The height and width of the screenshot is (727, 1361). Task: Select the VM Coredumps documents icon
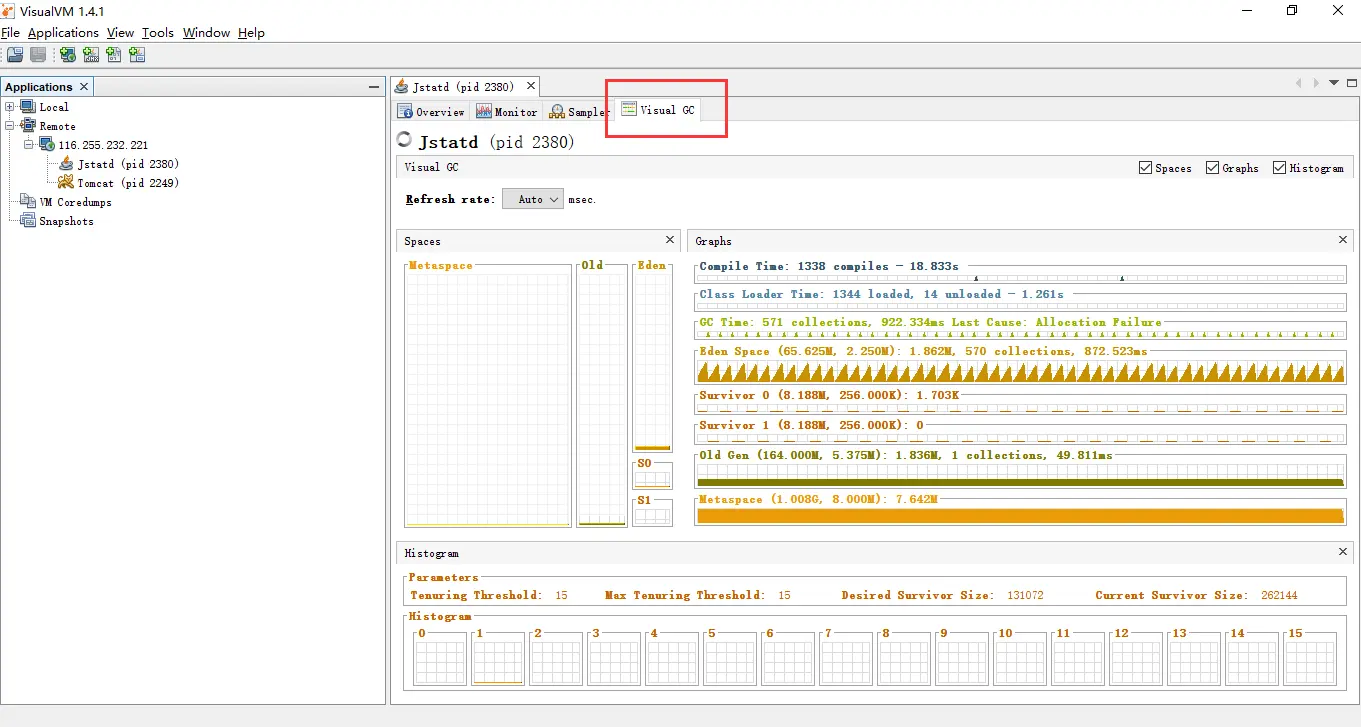coord(28,202)
